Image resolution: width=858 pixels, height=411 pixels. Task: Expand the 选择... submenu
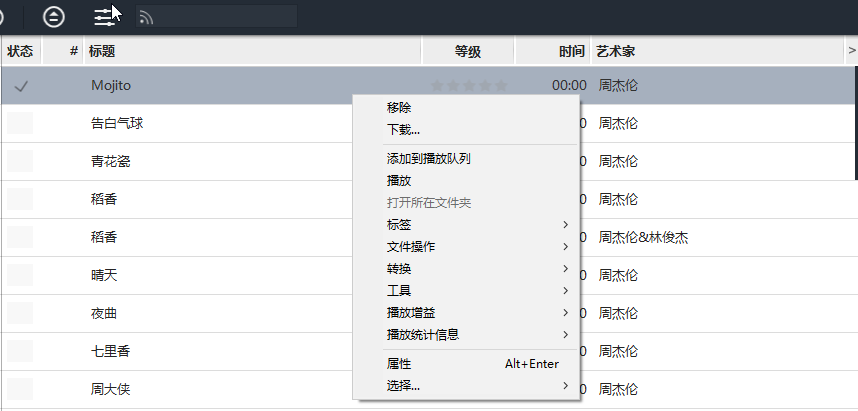tap(466, 386)
